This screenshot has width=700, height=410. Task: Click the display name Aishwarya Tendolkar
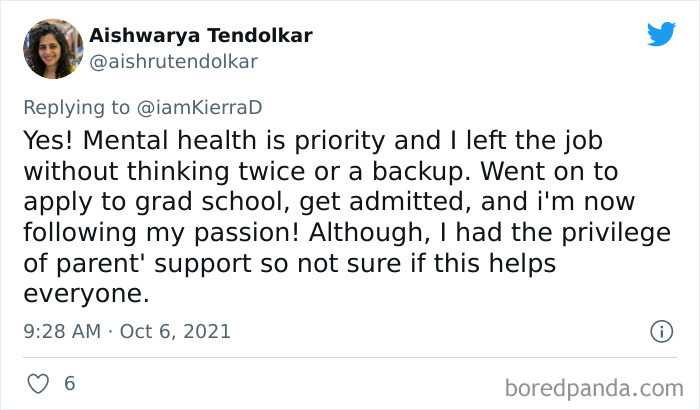click(201, 36)
